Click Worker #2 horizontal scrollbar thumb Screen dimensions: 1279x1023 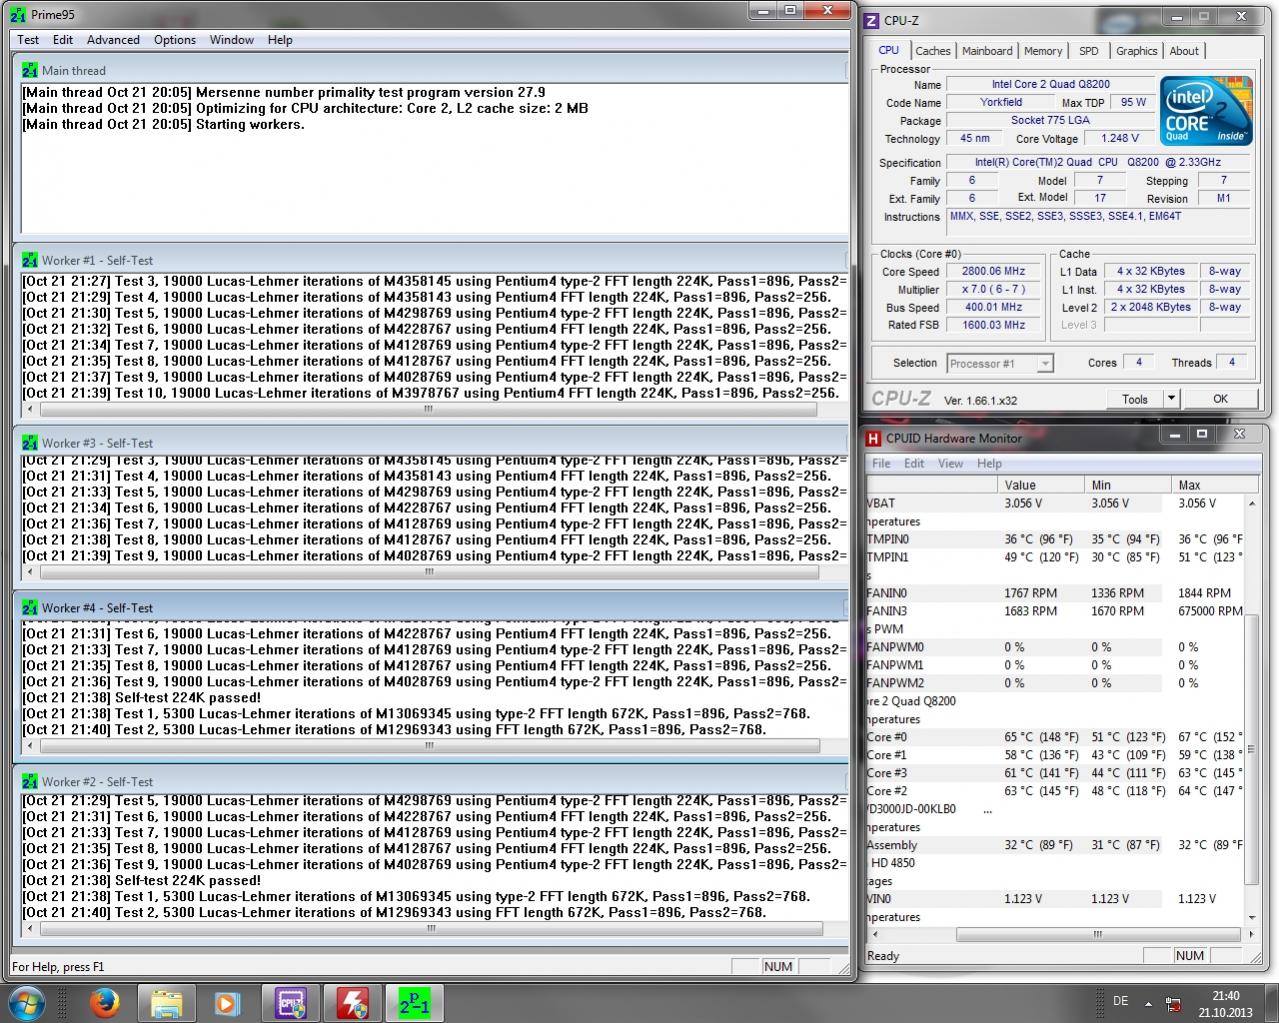point(429,928)
